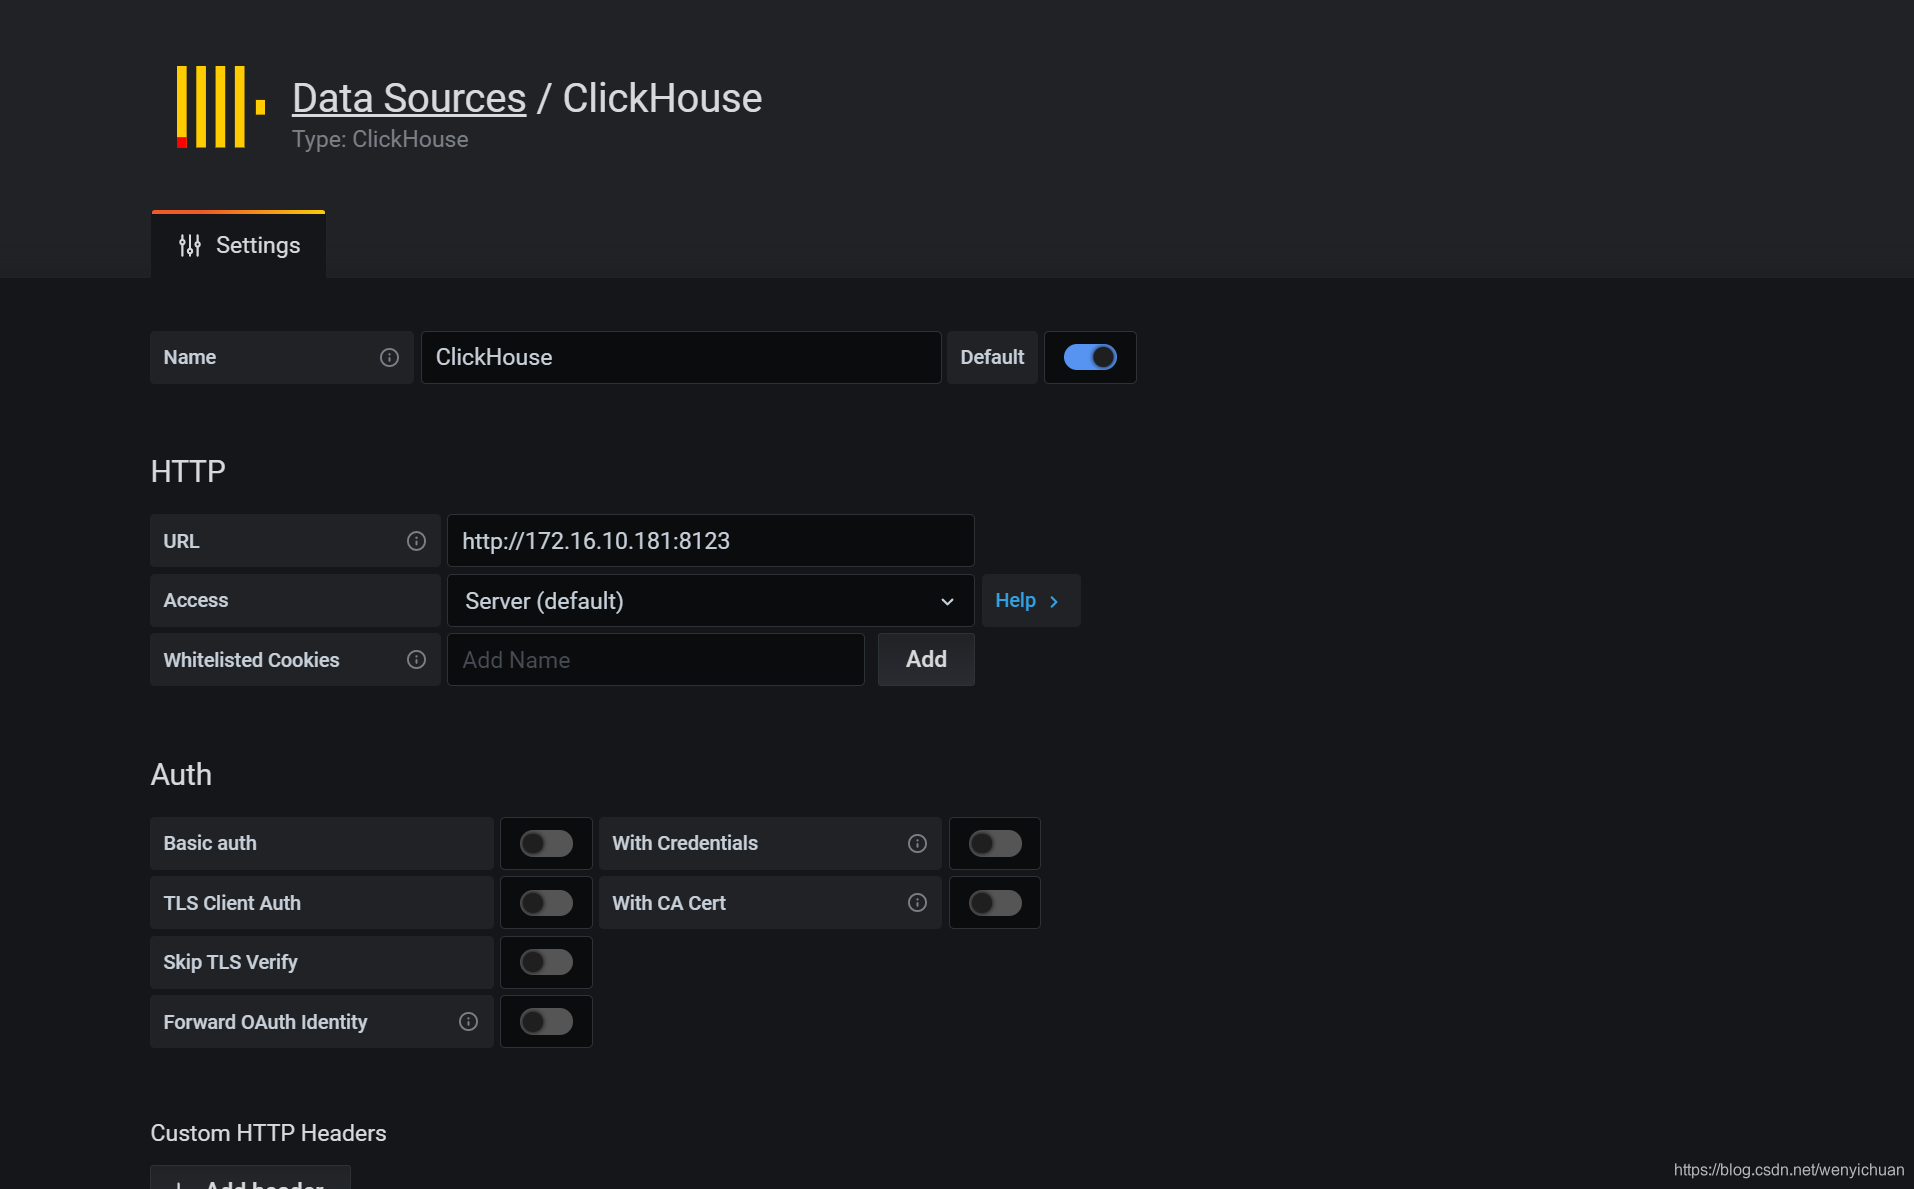
Task: Click the Add Name cookie input field
Action: click(x=656, y=660)
